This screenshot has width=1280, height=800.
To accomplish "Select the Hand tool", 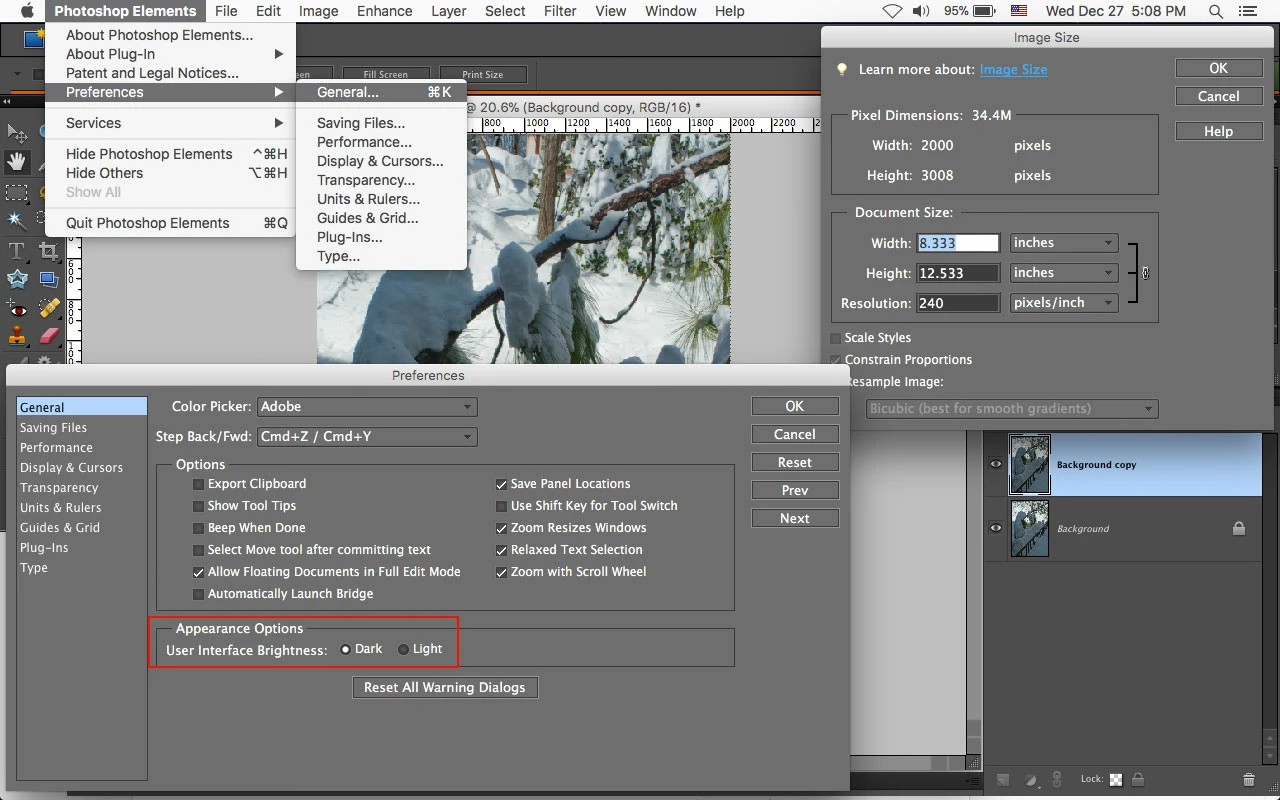I will [17, 161].
